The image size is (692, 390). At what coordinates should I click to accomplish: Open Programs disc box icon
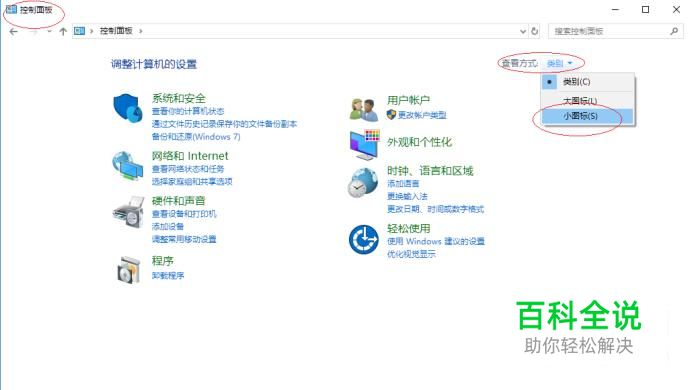[128, 269]
